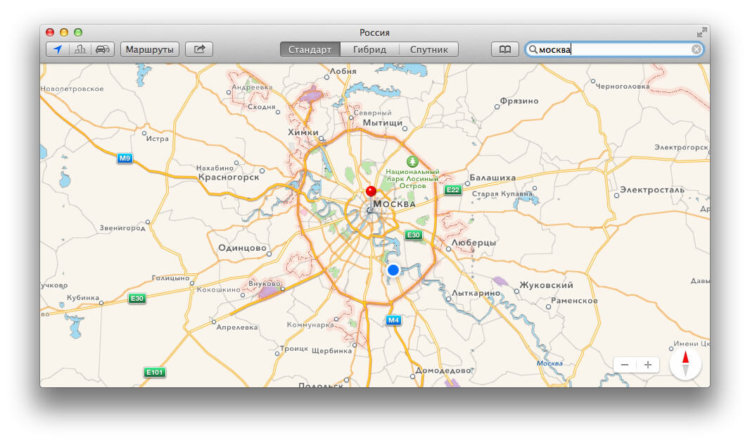The image size is (750, 443).
Task: Select the Лосиный Остров park icon
Action: pyautogui.click(x=412, y=161)
